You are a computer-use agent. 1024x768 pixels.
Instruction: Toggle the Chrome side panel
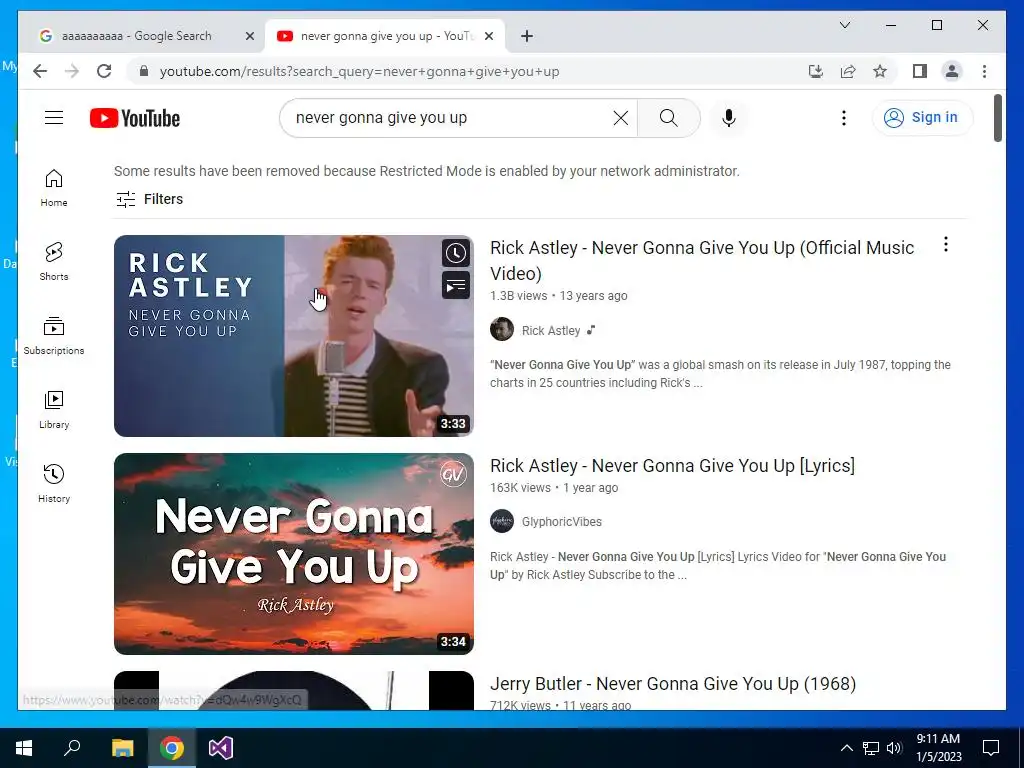coord(920,71)
